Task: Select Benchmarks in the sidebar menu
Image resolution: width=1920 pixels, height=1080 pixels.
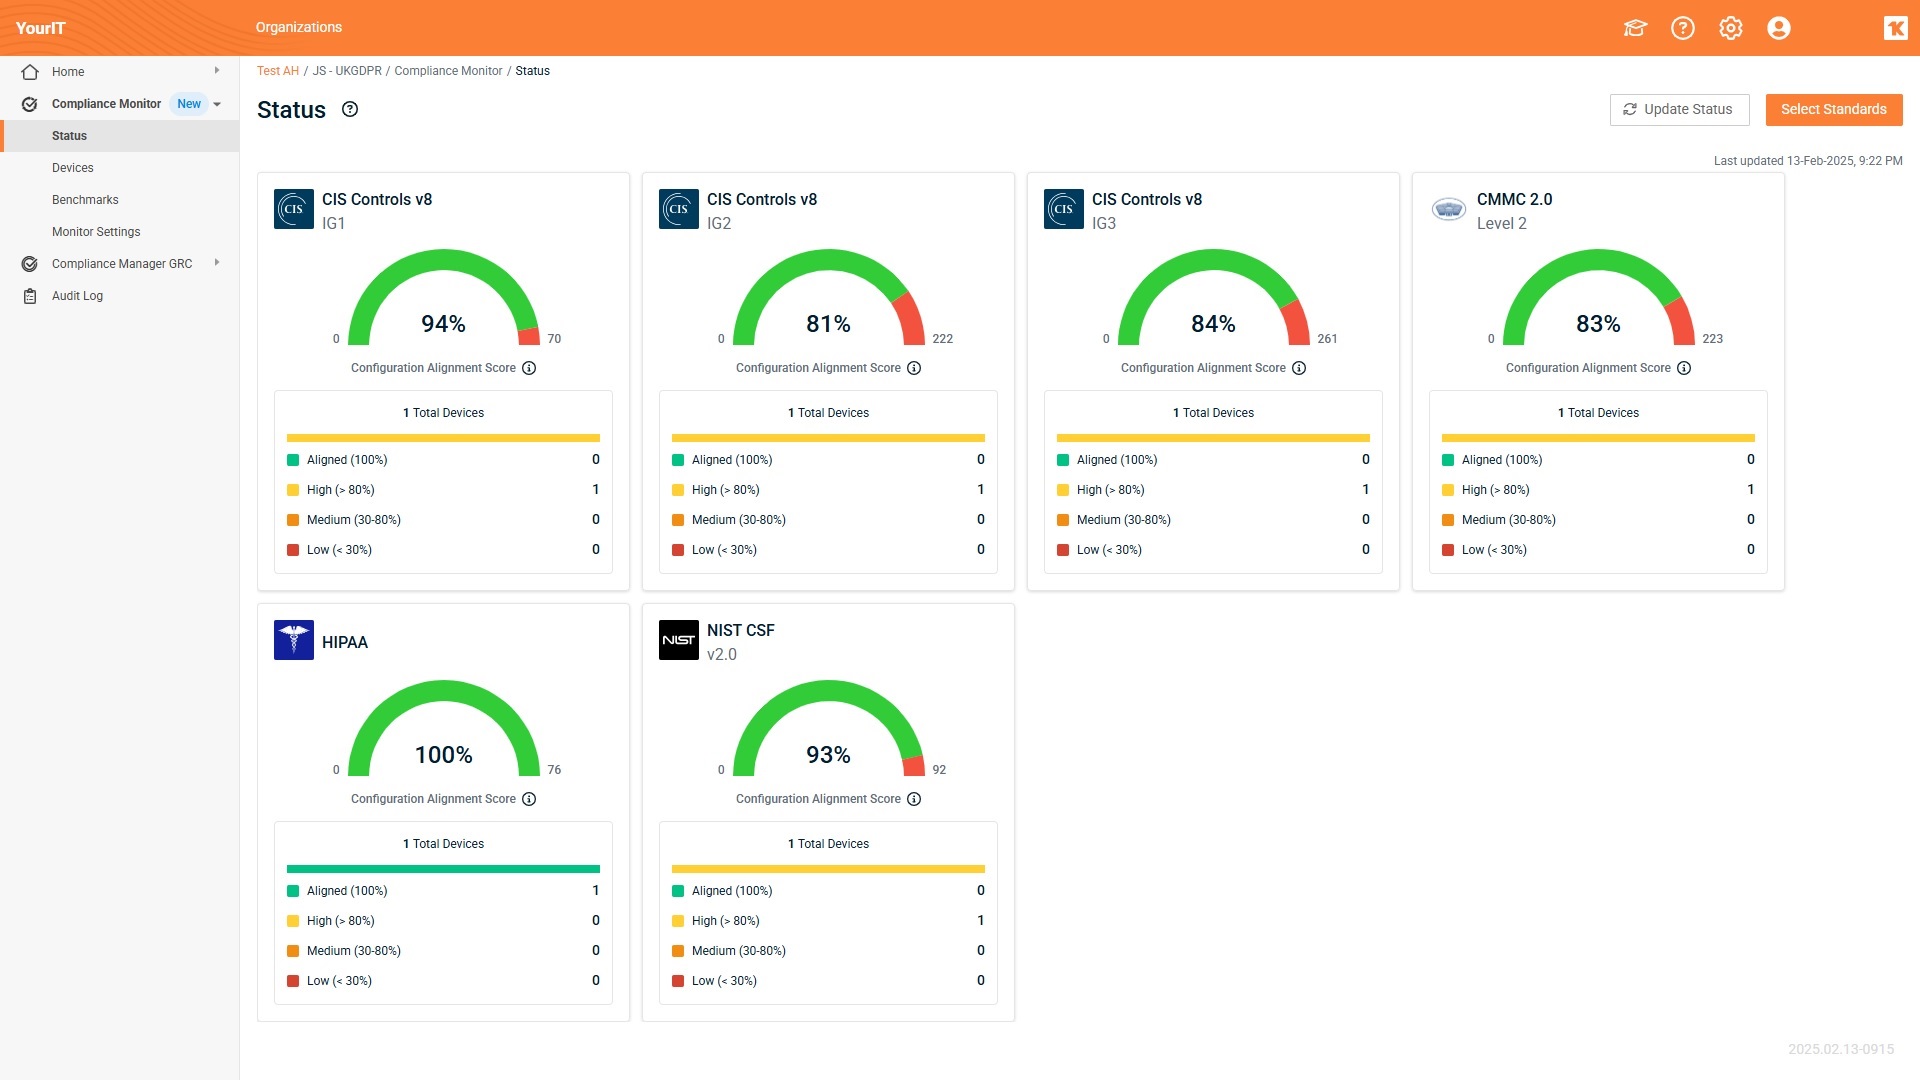Action: 85,199
